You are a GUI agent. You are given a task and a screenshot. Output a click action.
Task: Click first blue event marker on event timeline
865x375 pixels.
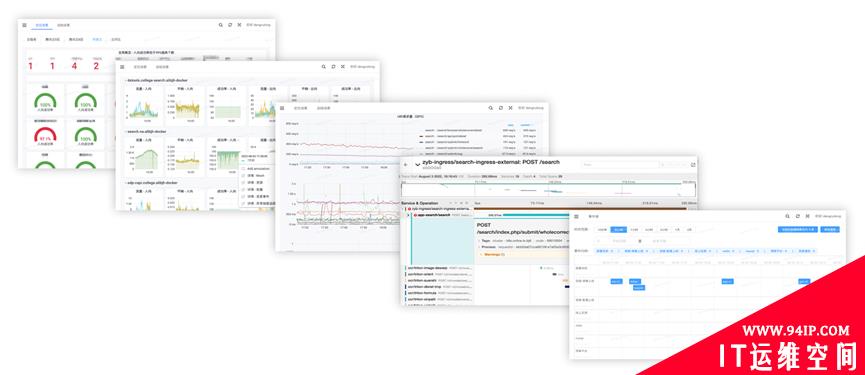click(x=616, y=281)
